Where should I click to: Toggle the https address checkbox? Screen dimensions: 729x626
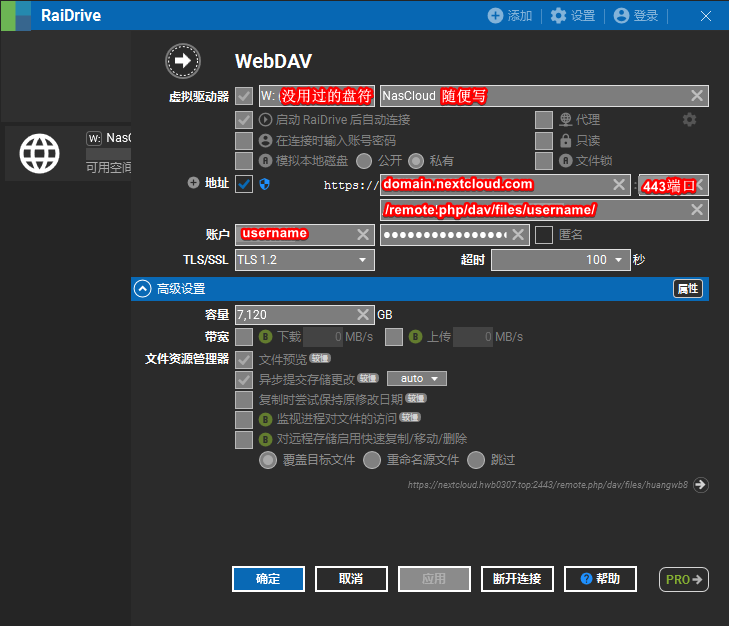pos(244,184)
